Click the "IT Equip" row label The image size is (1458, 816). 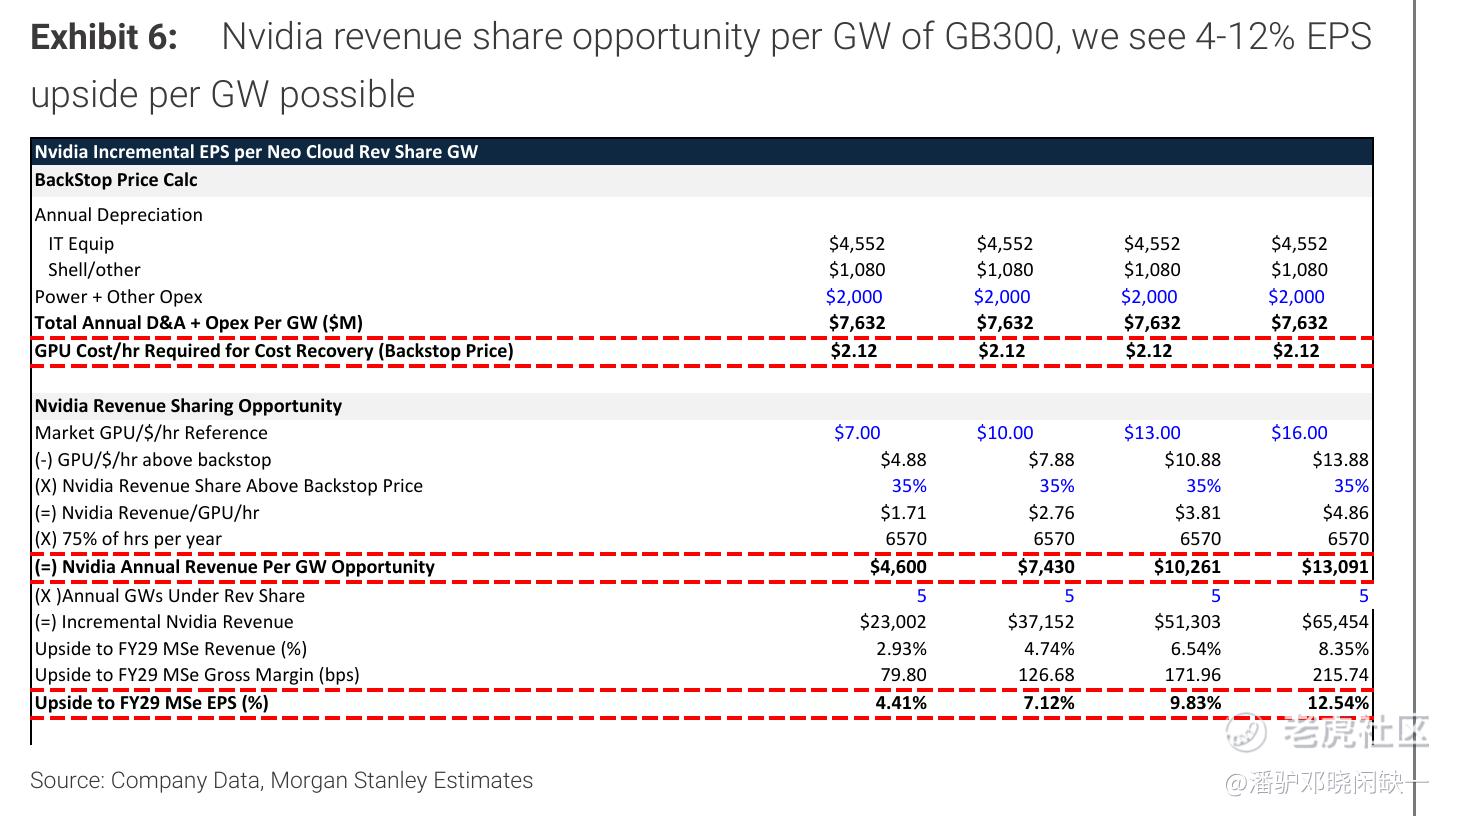click(x=81, y=244)
